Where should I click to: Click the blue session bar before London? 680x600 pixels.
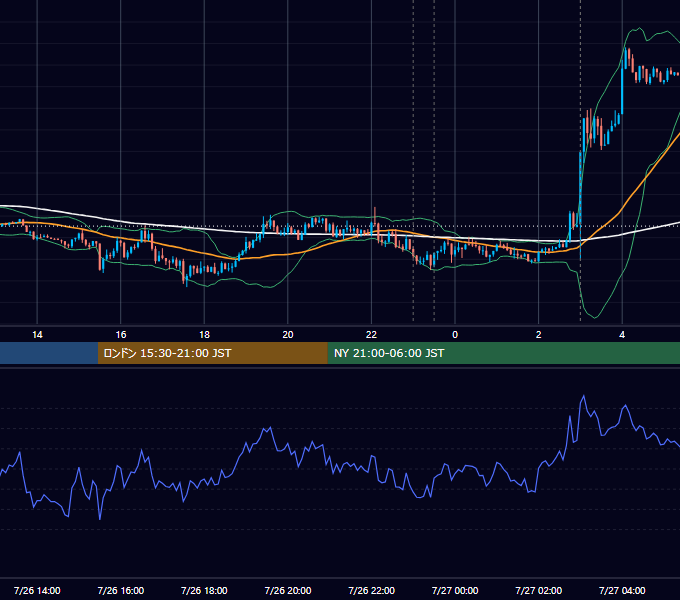coord(49,353)
